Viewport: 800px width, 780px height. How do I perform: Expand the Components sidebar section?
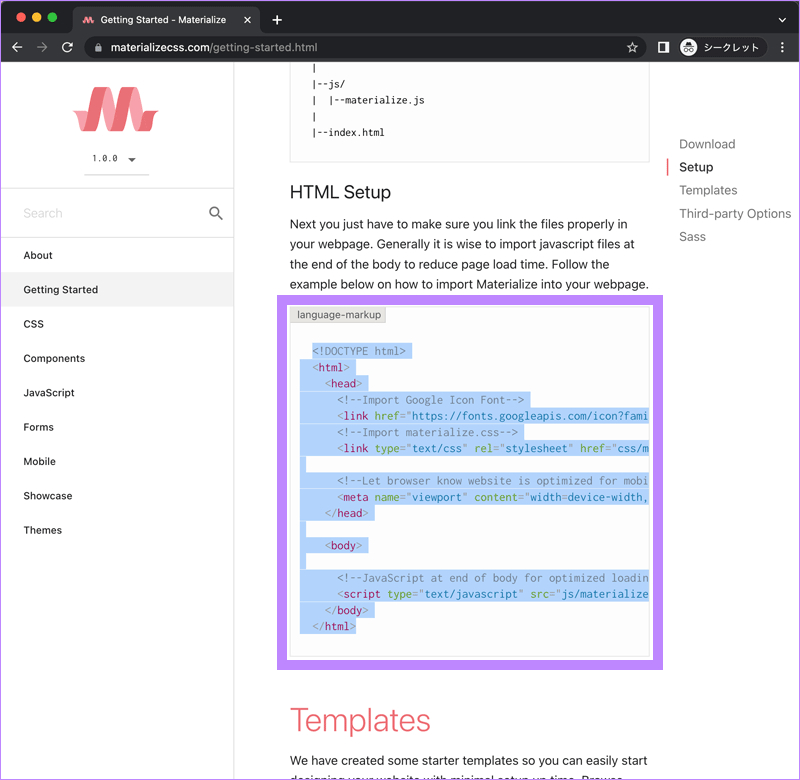54,358
